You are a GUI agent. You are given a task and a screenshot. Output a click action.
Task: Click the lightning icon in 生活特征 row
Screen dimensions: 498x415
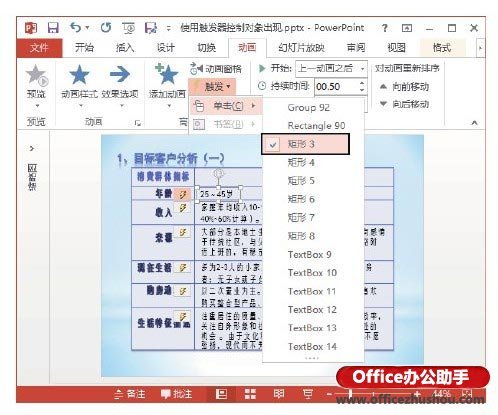click(182, 316)
